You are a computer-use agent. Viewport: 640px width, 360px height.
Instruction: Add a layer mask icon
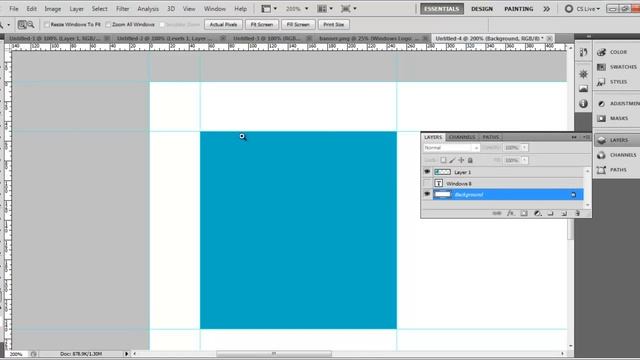click(524, 213)
